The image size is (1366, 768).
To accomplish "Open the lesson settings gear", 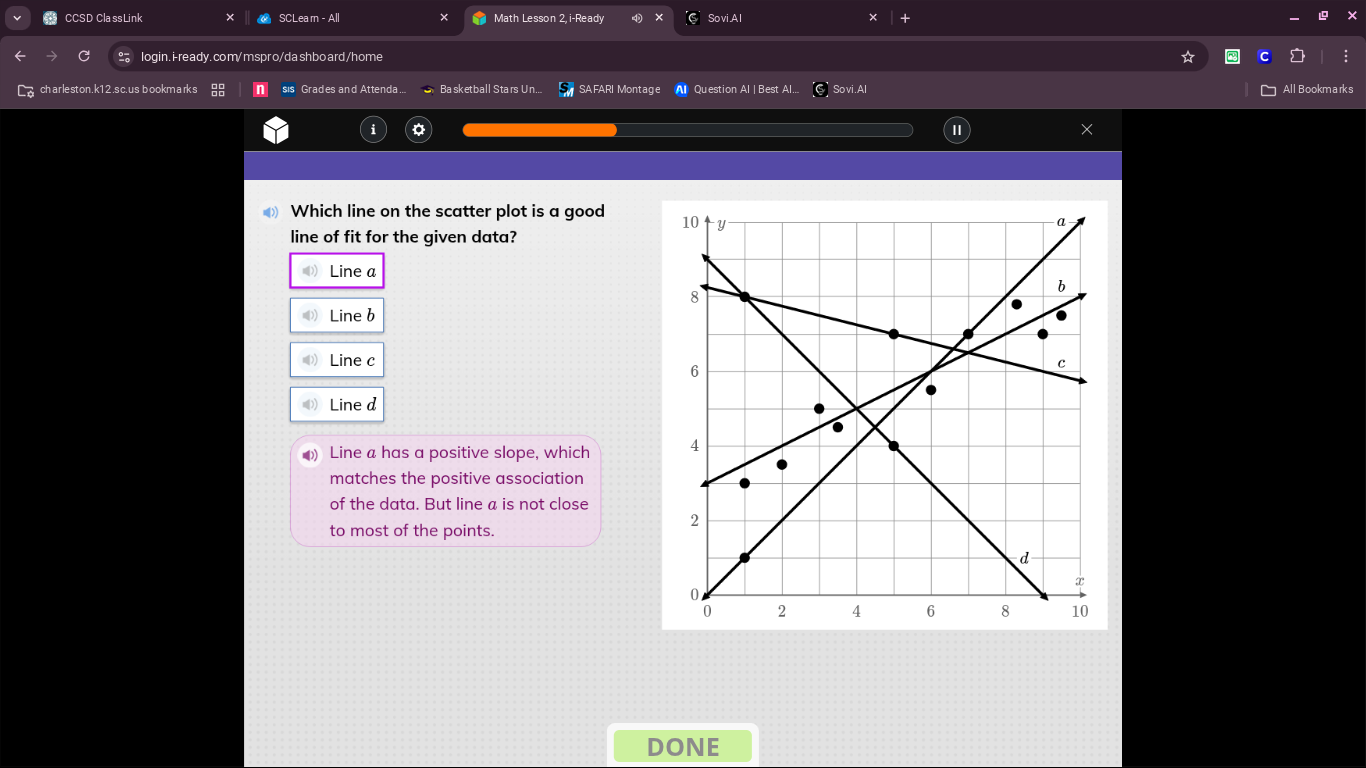I will [x=418, y=130].
